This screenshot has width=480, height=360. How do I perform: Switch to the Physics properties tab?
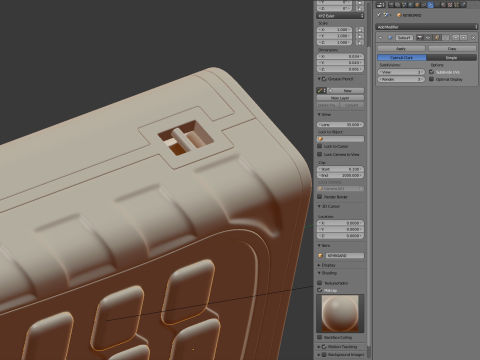click(463, 5)
